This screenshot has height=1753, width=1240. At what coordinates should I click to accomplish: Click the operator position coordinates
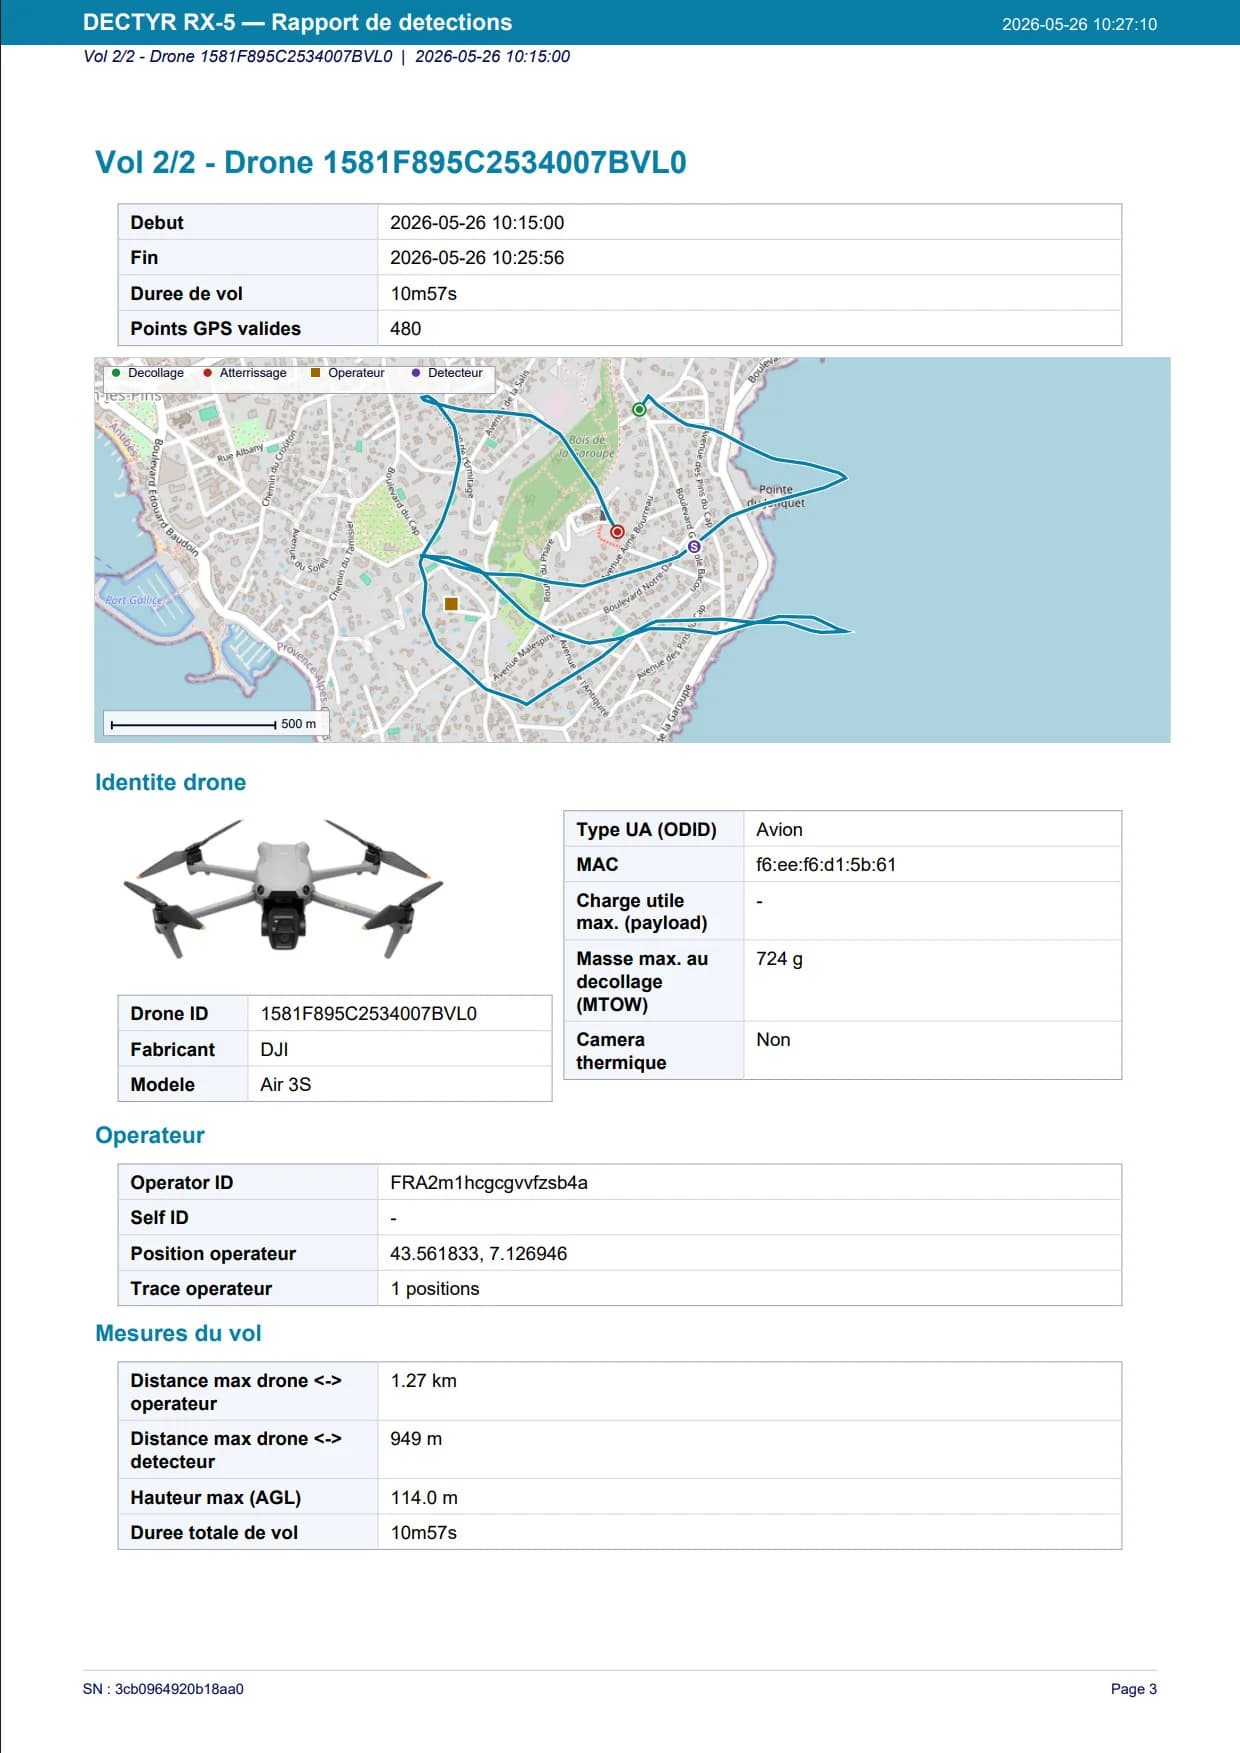[x=478, y=1254]
